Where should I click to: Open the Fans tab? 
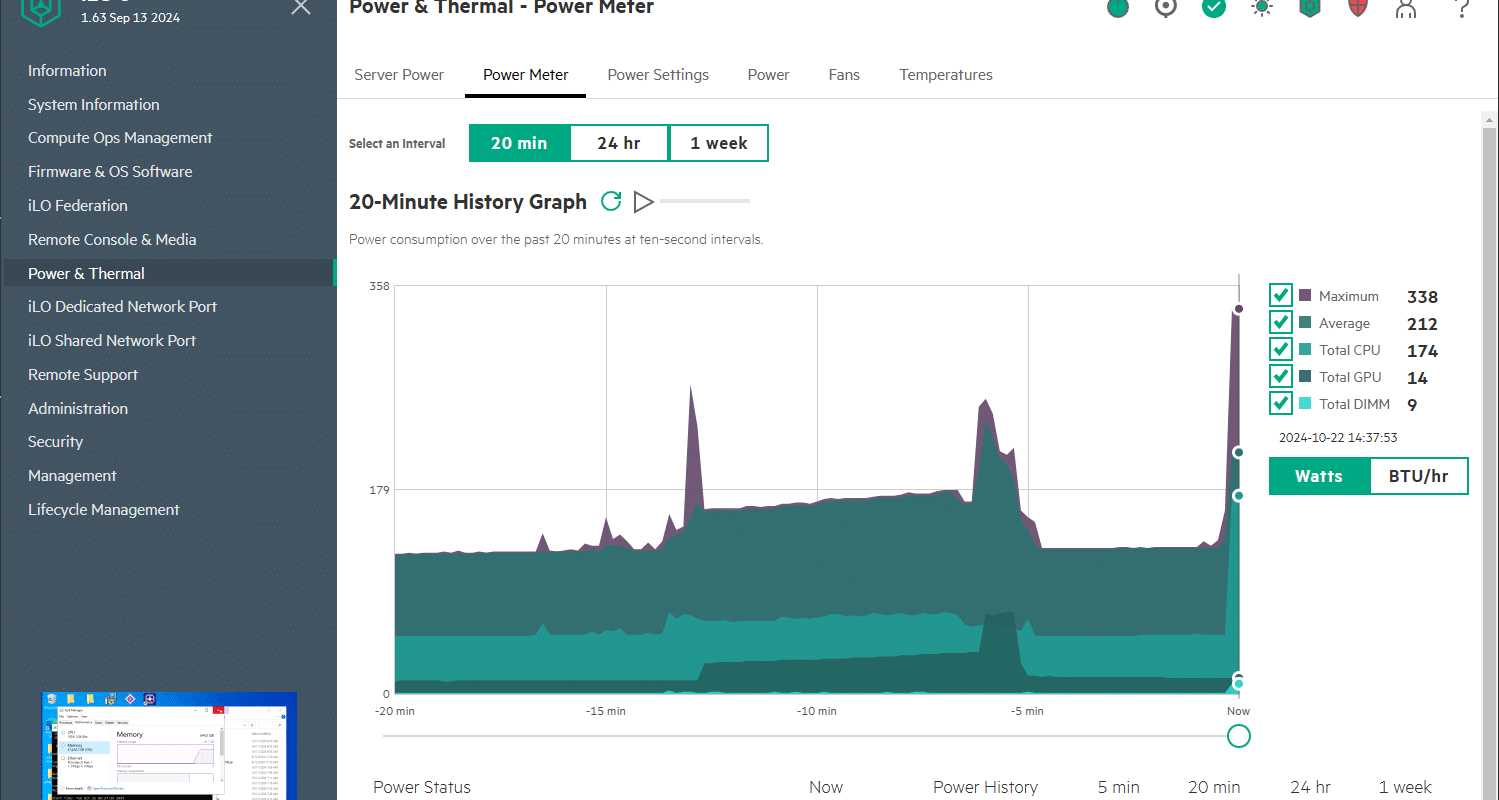[x=844, y=75]
